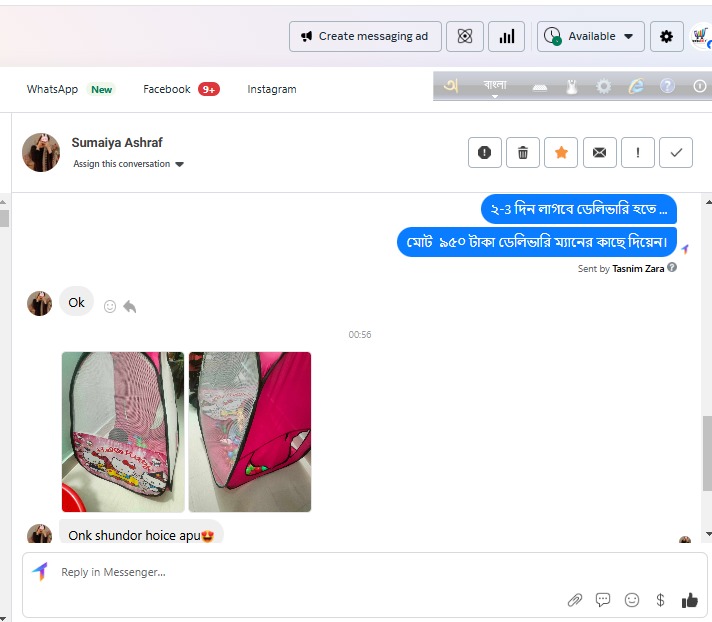Open saved replies speech bubble icon
The width and height of the screenshot is (712, 622).
coord(603,600)
